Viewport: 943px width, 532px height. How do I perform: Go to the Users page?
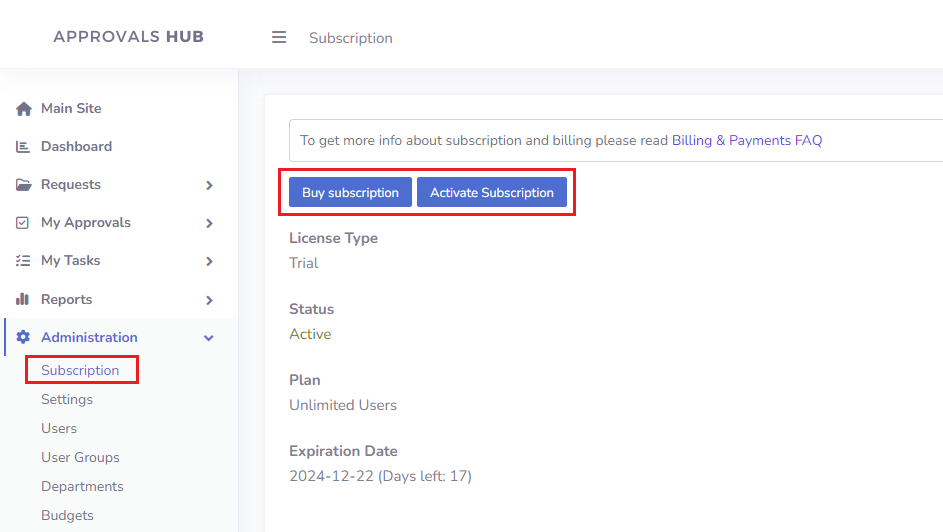pos(59,428)
